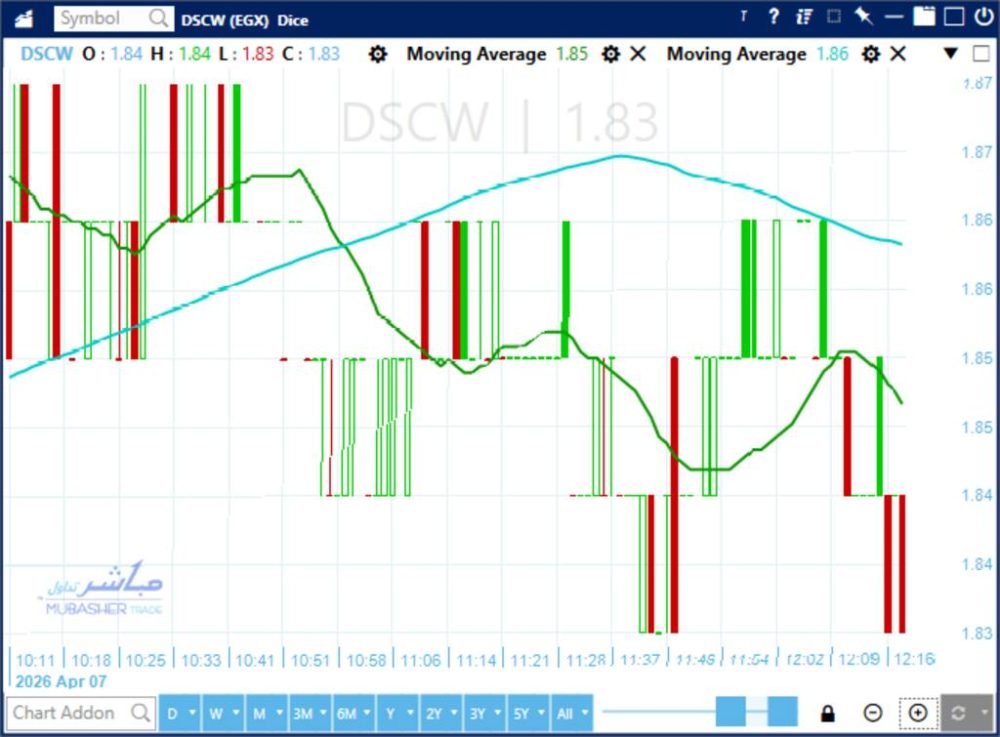The image size is (1000, 737).
Task: Select the 3M time range
Action: [301, 713]
